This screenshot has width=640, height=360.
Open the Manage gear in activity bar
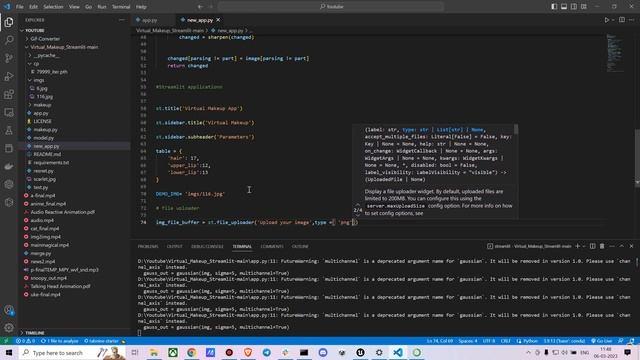9,328
